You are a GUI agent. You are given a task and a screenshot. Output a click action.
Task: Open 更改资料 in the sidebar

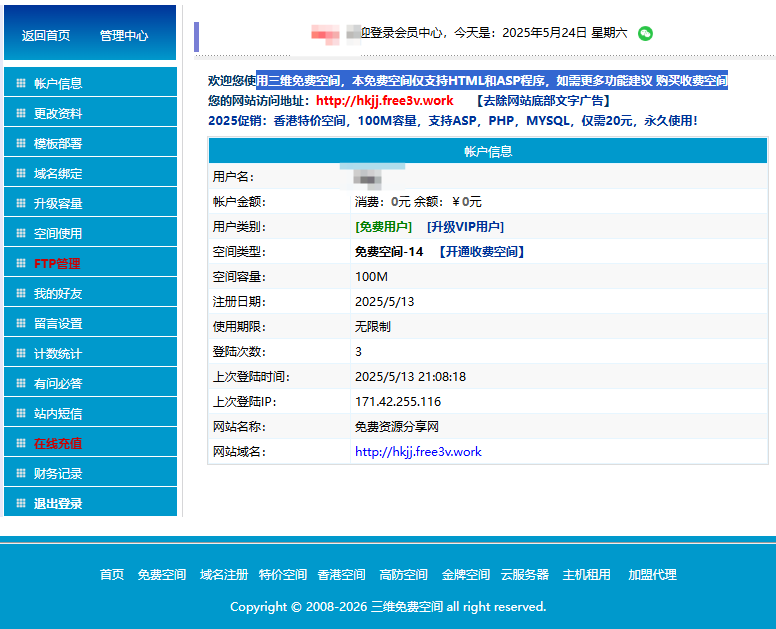pyautogui.click(x=58, y=114)
